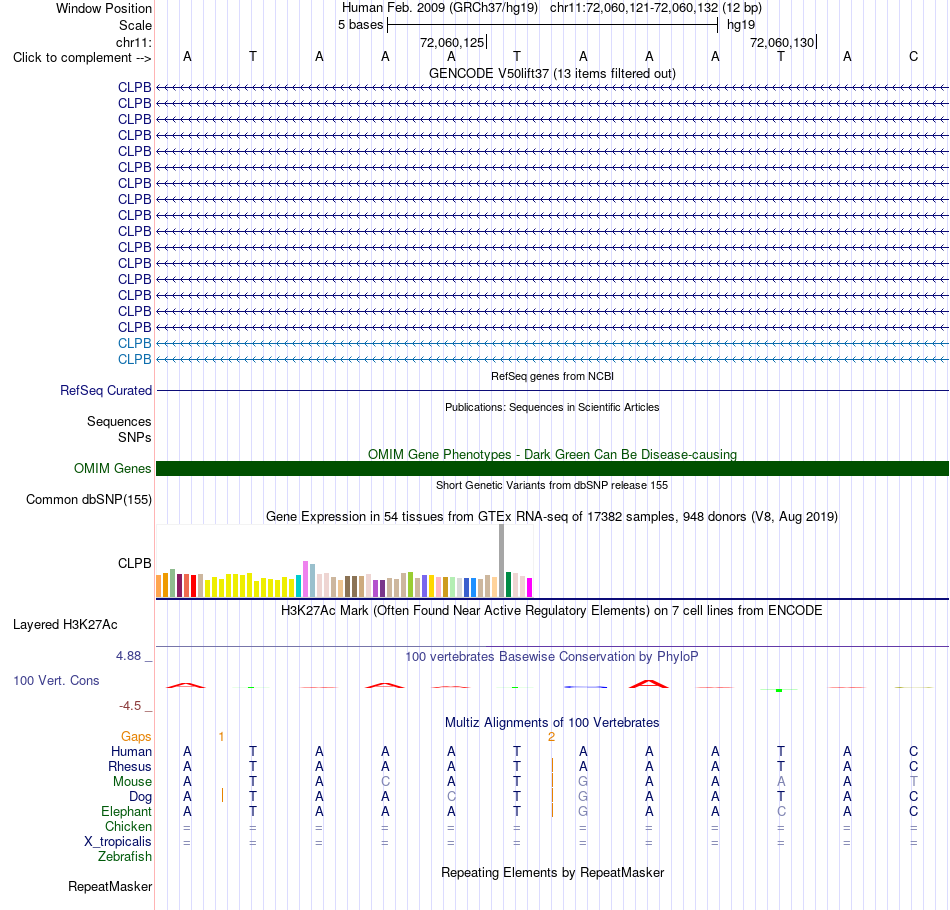
Task: Click the 'Click to complement -->' label
Action: click(x=82, y=58)
